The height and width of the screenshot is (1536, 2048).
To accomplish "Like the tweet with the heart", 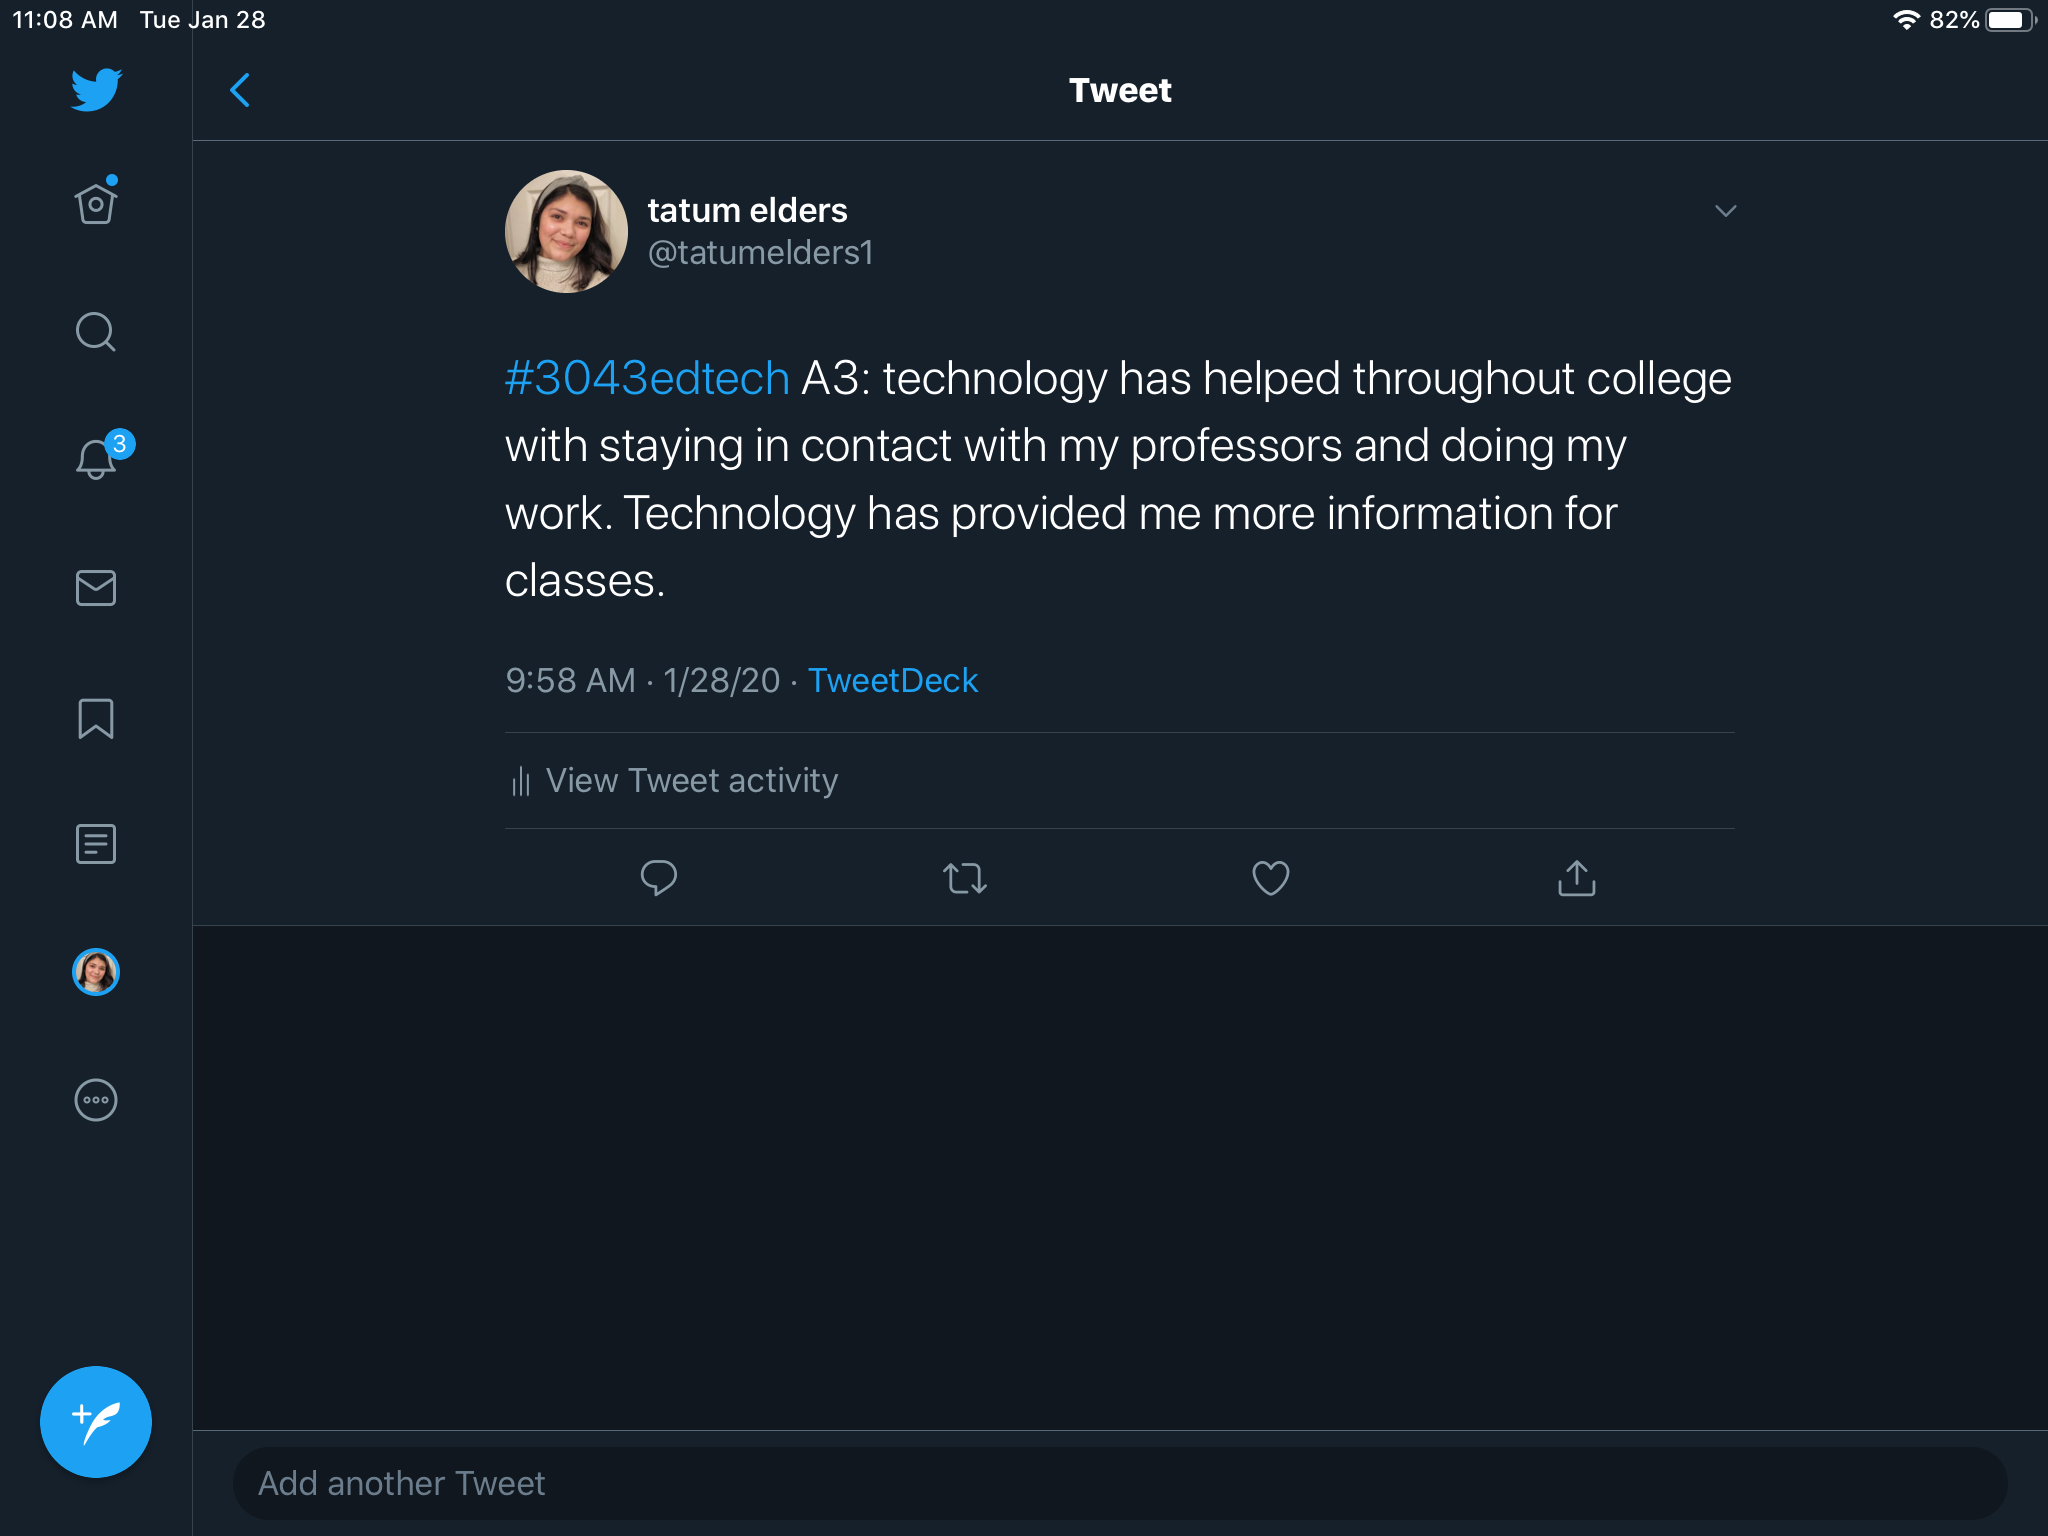I will coord(1270,878).
